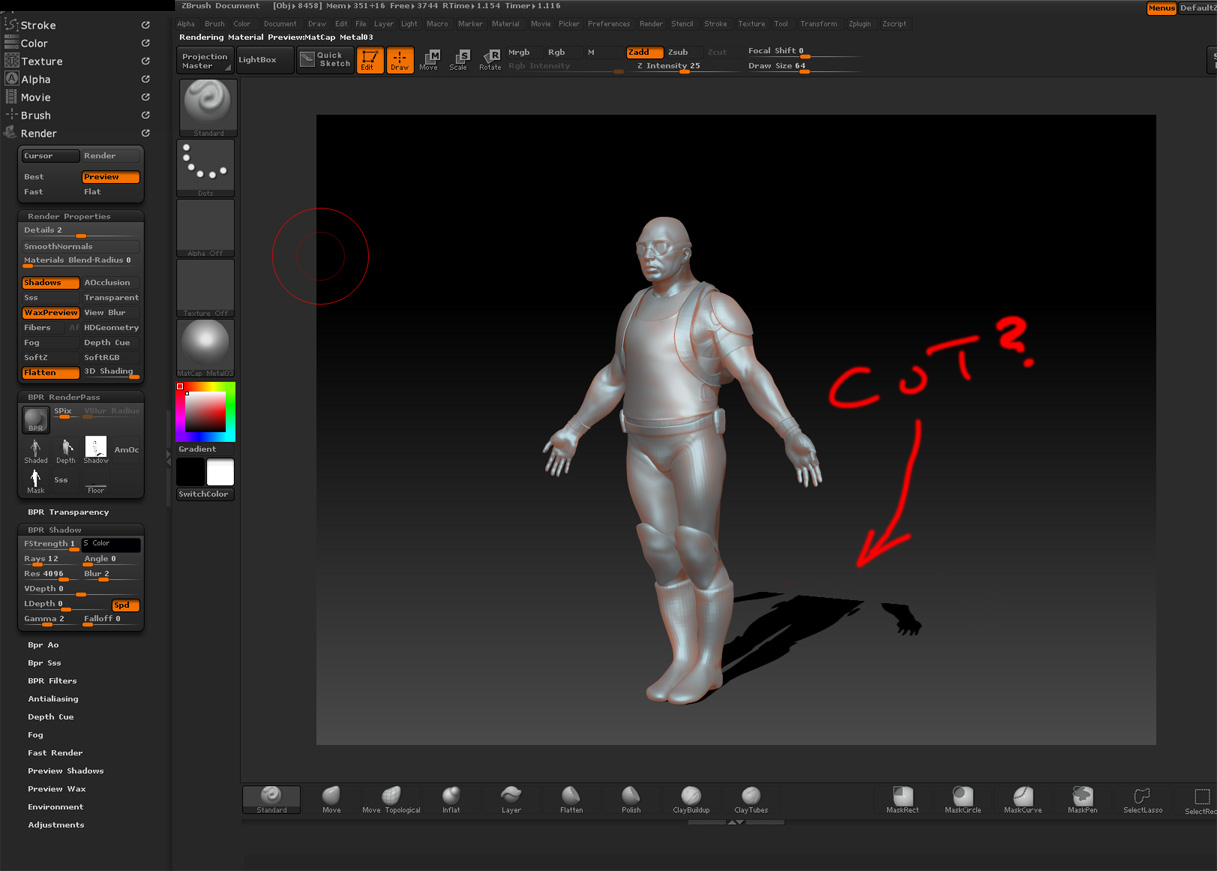Select the Inflat brush

(x=451, y=799)
